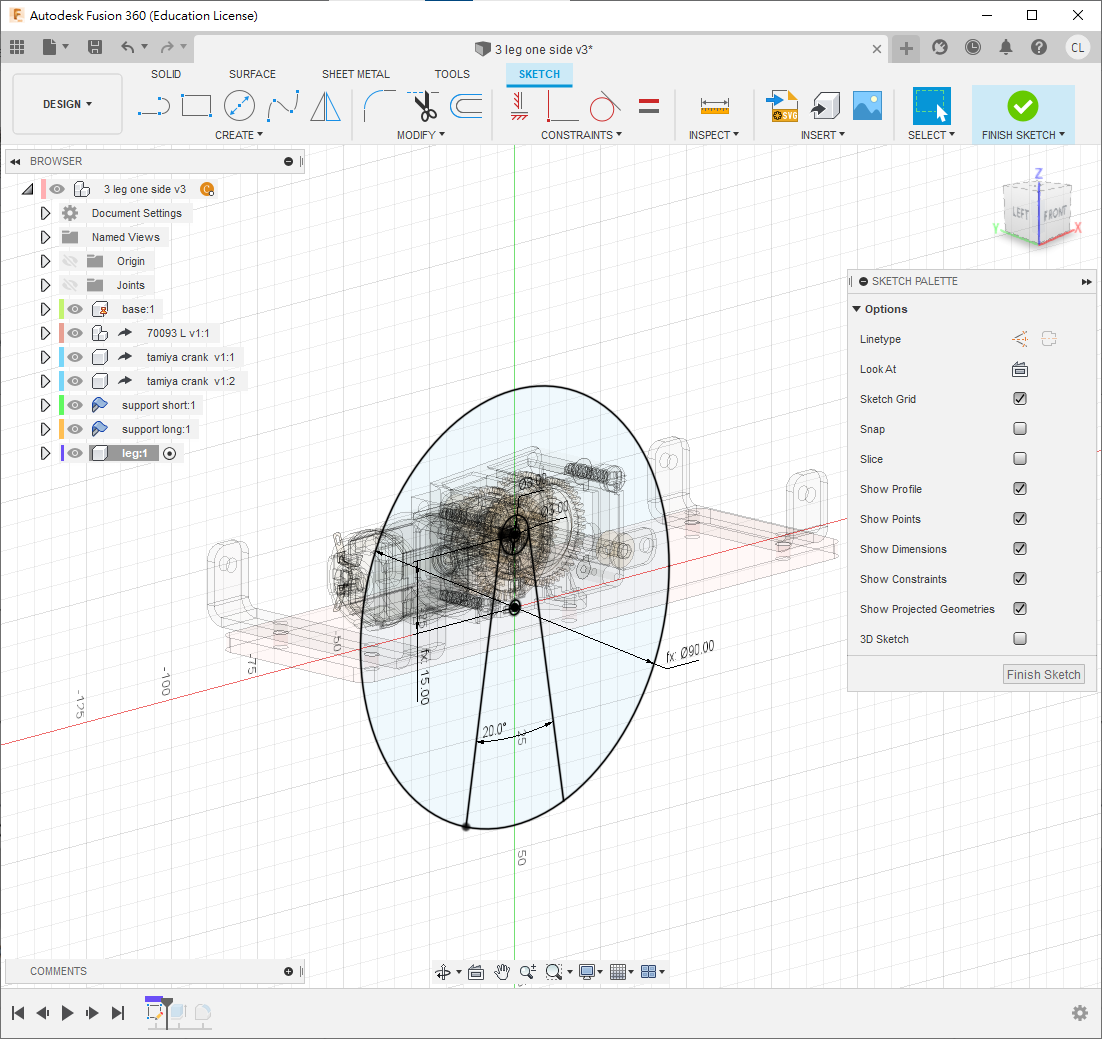
Task: Click the green FINISH SKETCH checkmark
Action: click(x=1022, y=105)
